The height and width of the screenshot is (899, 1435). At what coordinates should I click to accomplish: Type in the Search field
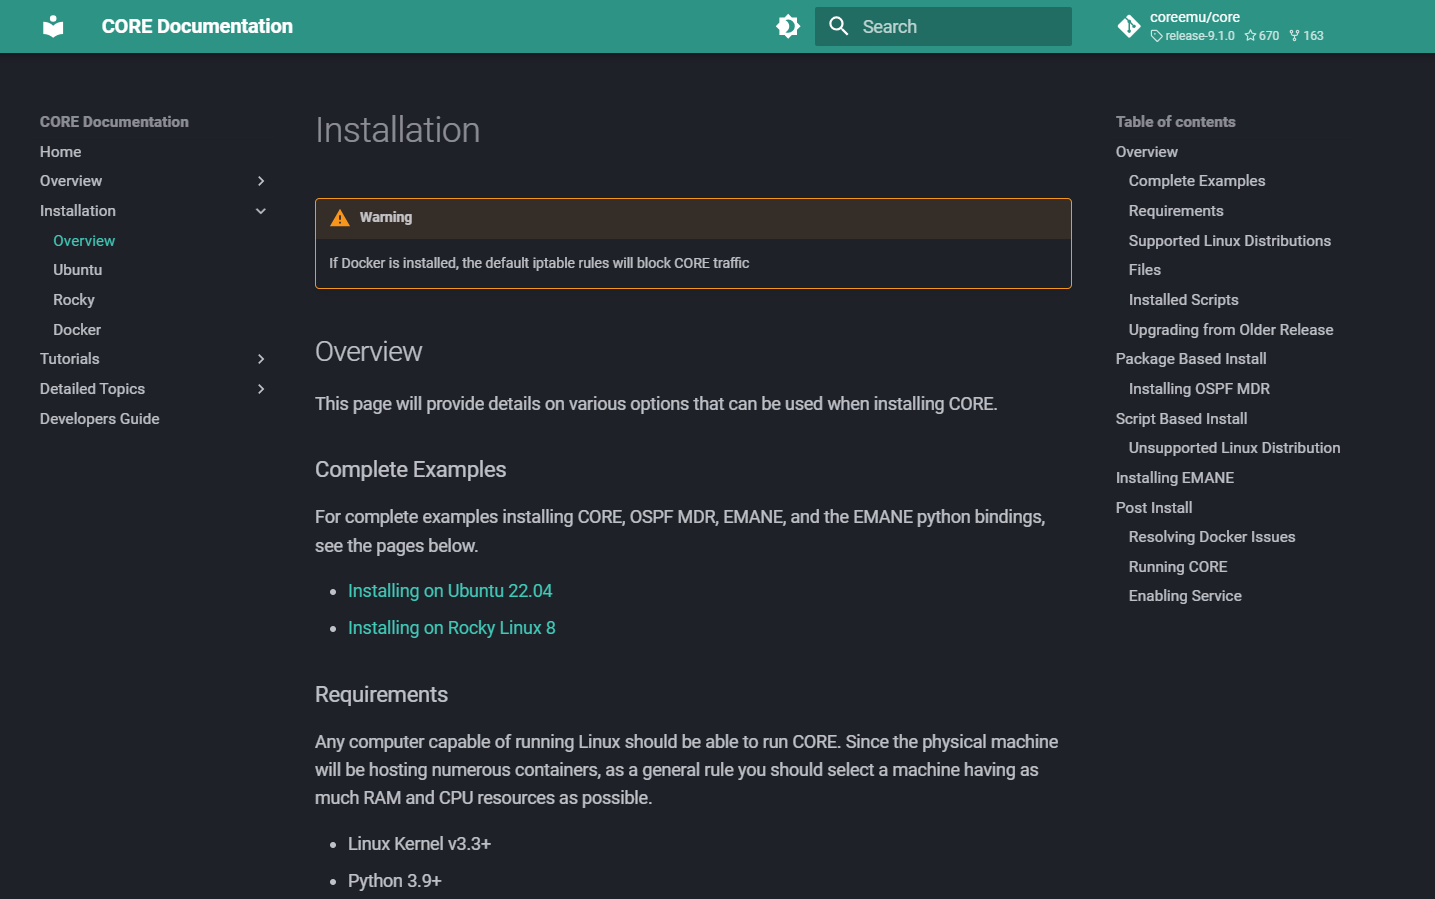pos(960,27)
